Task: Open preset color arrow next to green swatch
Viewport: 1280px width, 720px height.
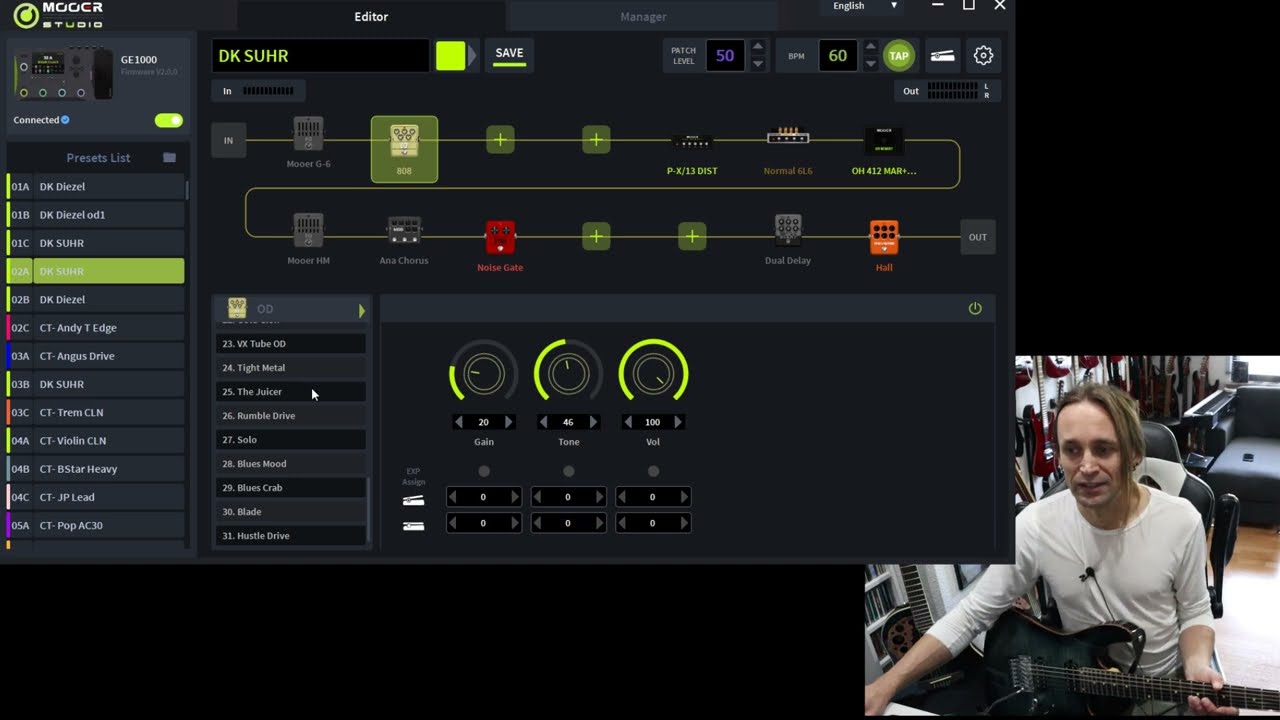Action: point(473,56)
